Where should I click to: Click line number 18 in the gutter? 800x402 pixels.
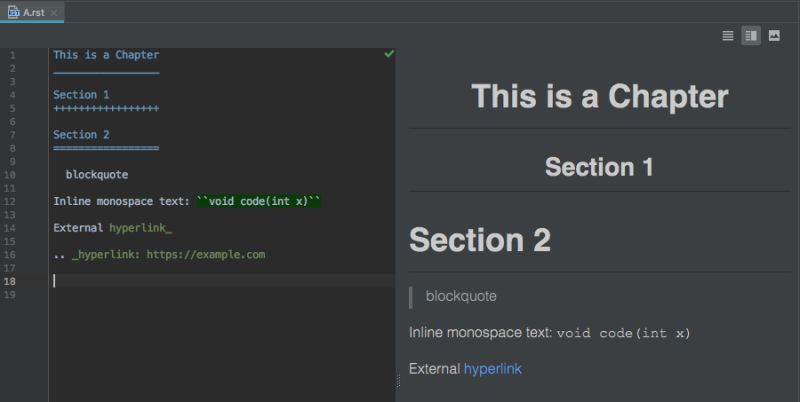10,281
